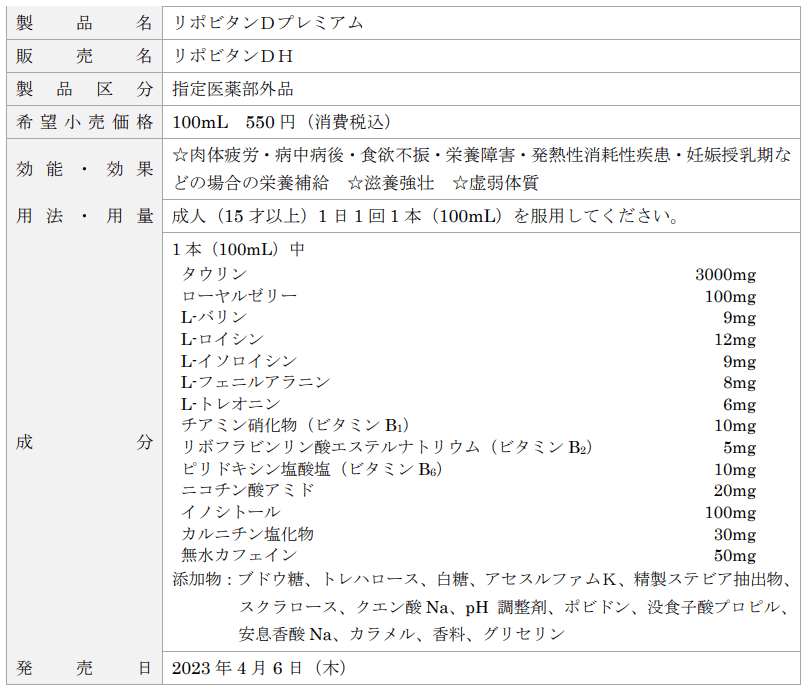Select the ingredient 無水カフェイン
This screenshot has width=807, height=692.
[239, 555]
